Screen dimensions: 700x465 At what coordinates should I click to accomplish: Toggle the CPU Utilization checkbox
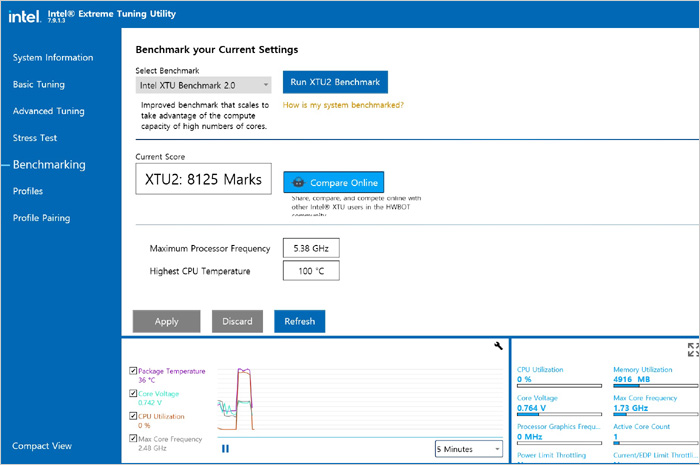133,416
